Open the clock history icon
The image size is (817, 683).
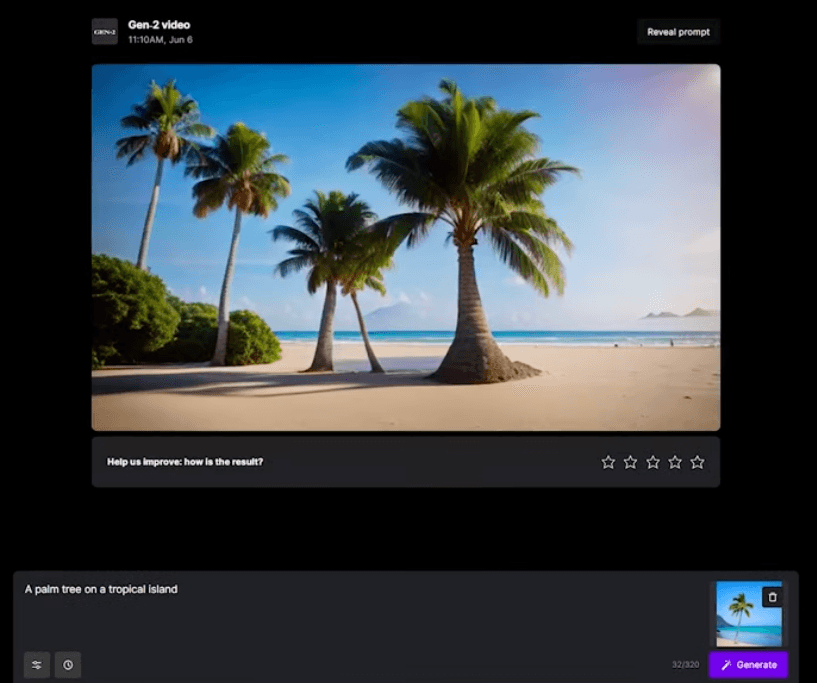tap(68, 665)
